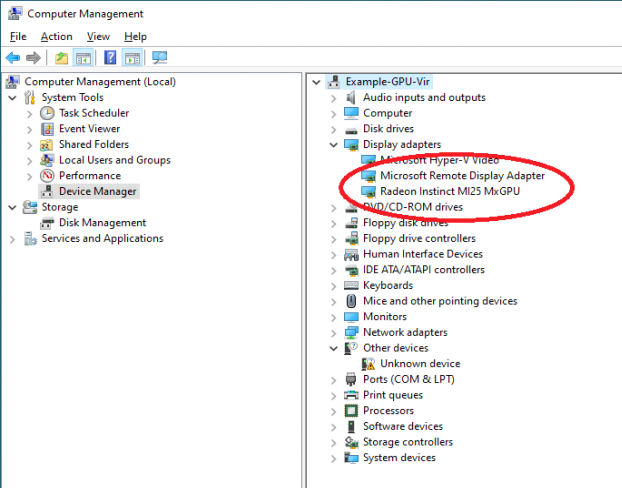Click the Event Viewer icon
This screenshot has width=622, height=488.
tap(47, 129)
